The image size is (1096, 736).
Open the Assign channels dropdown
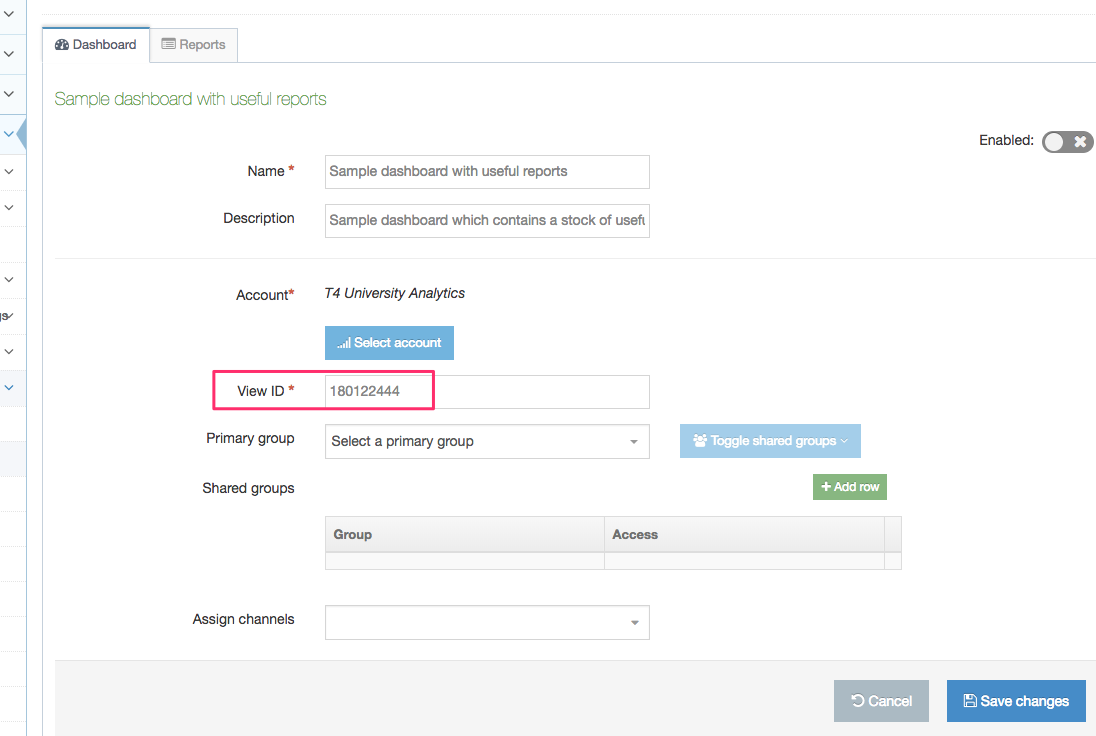coord(487,622)
